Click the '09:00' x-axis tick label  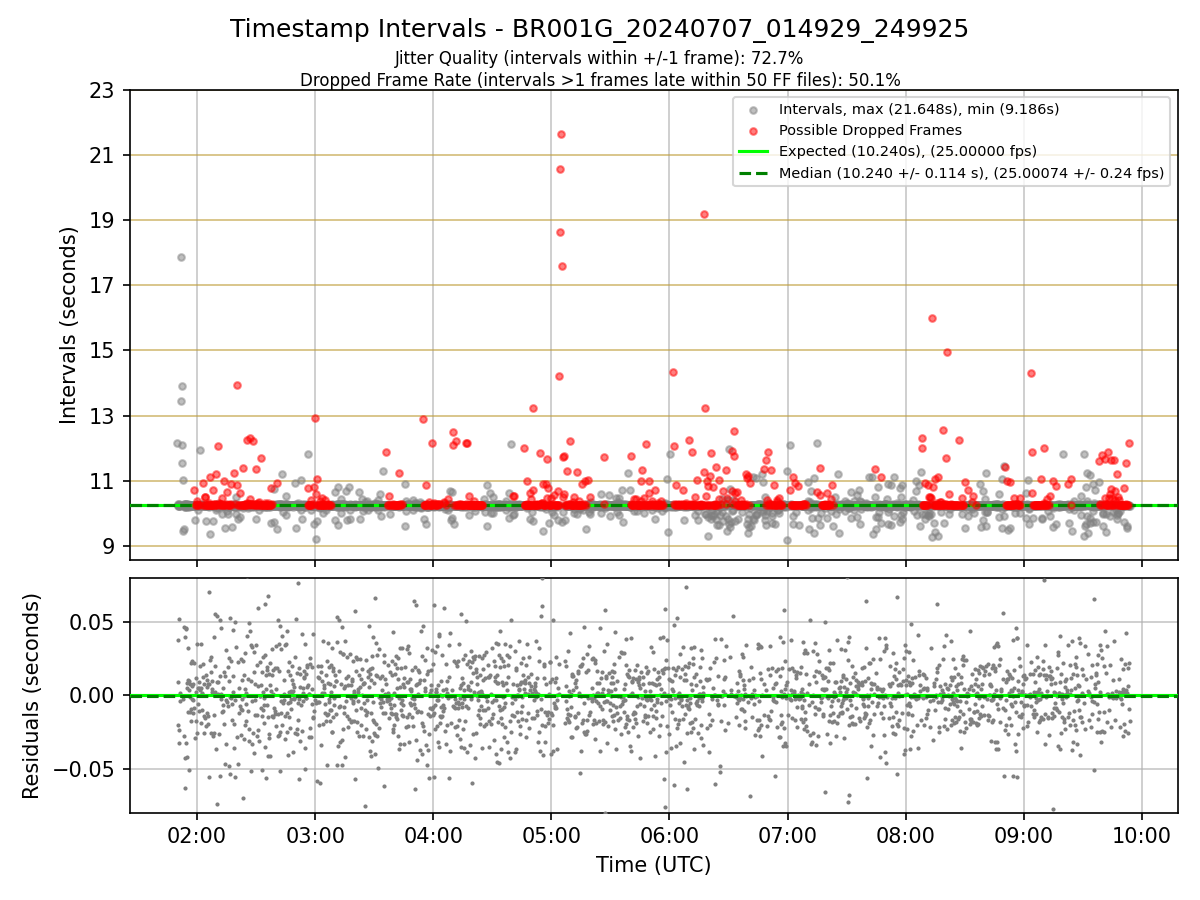[x=1023, y=834]
